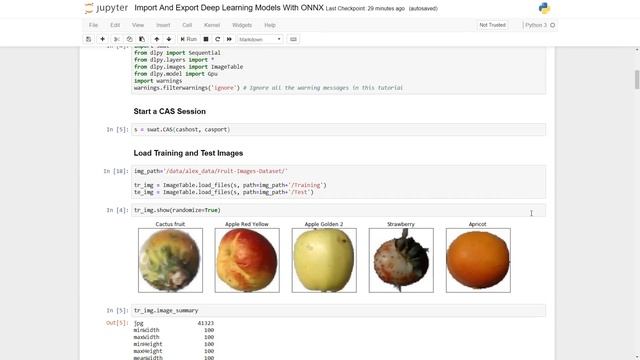The height and width of the screenshot is (360, 640).
Task: Open the cell type Markdown dropdown
Action: pyautogui.click(x=260, y=39)
